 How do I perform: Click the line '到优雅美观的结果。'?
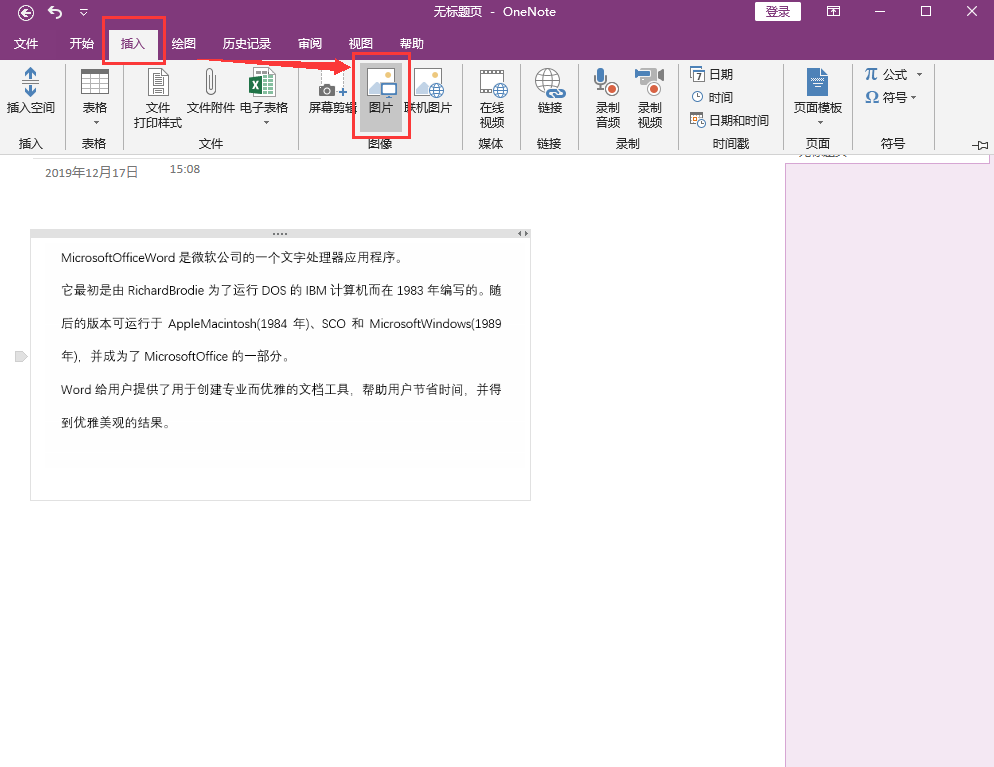116,422
